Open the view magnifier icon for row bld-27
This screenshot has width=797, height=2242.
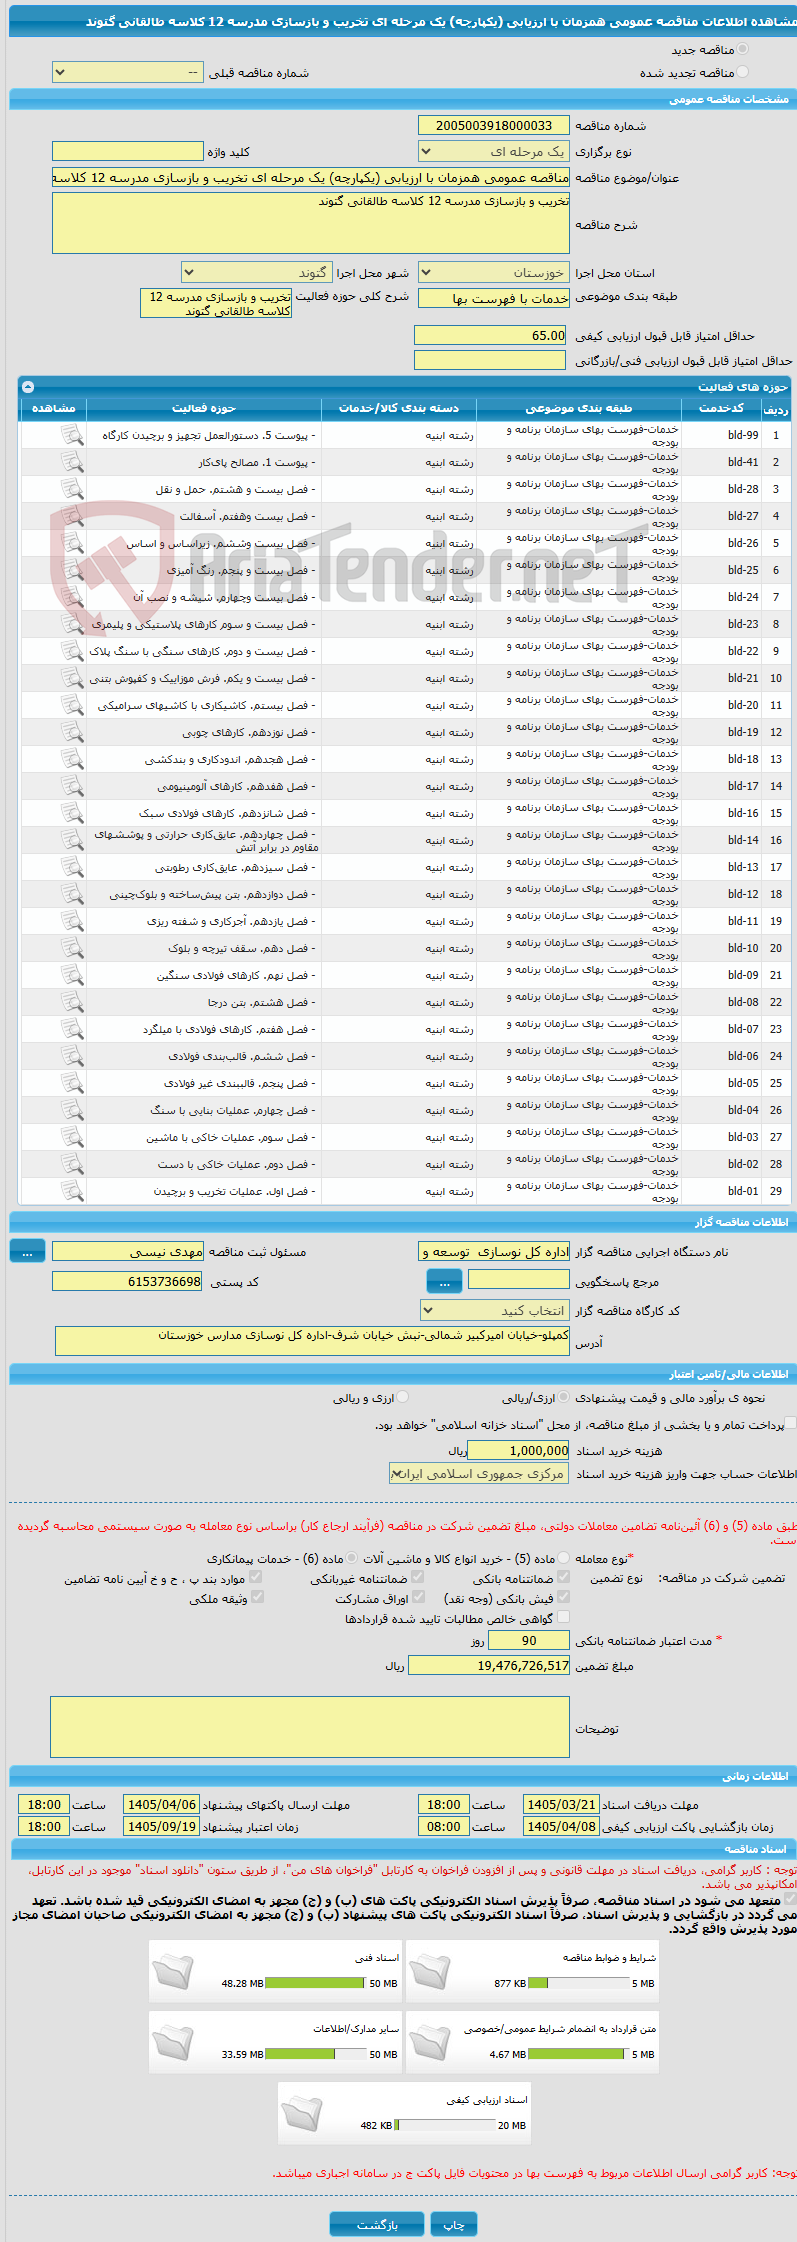(72, 516)
